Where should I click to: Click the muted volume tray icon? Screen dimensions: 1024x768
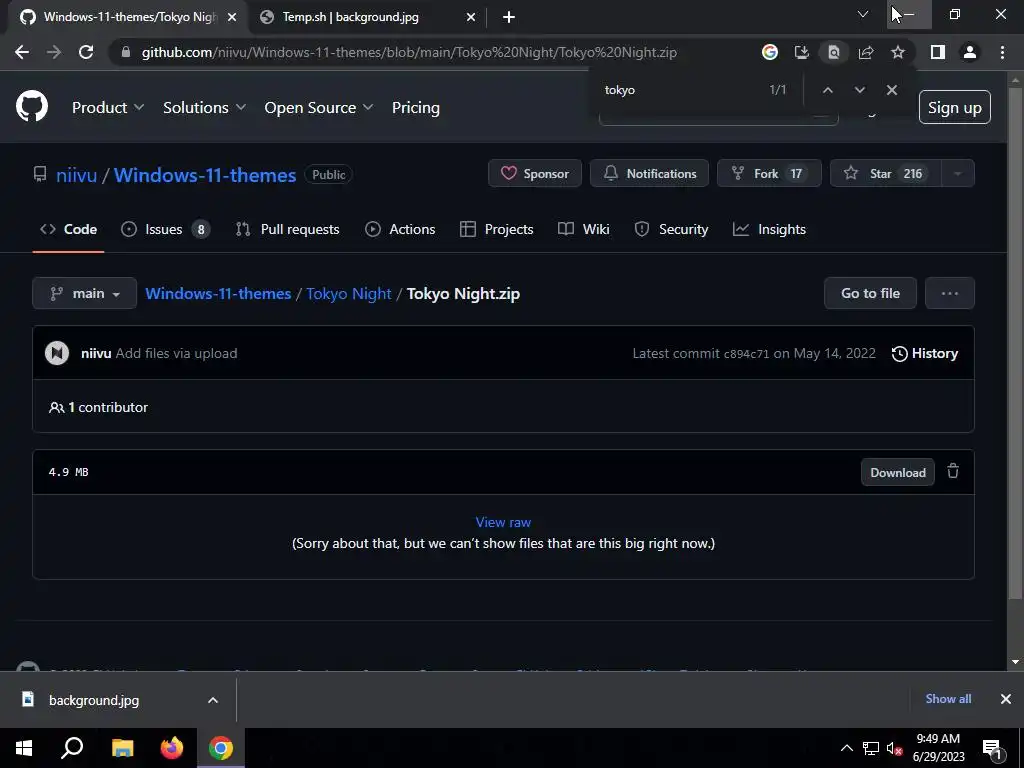(x=894, y=748)
